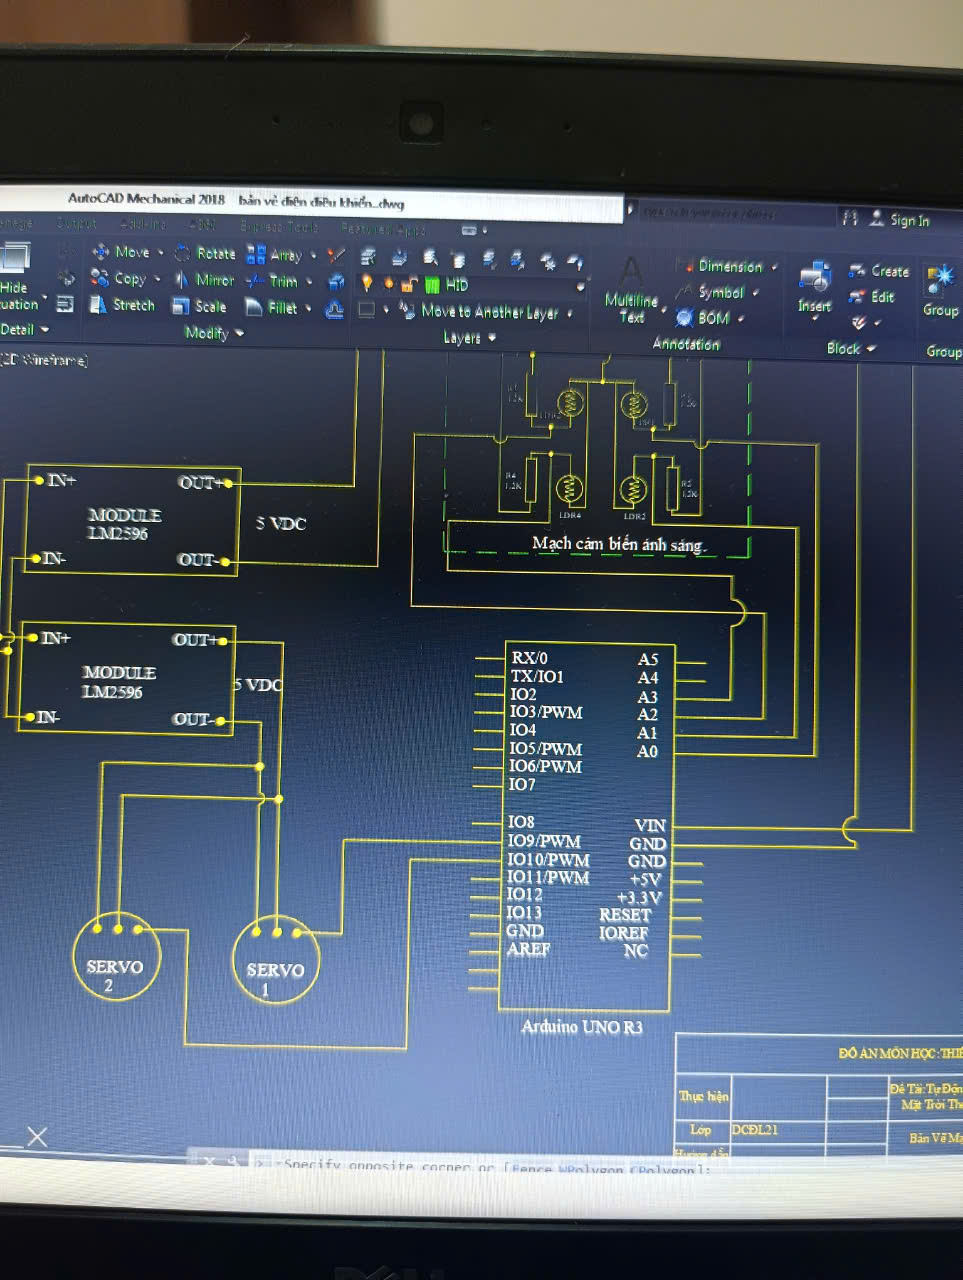This screenshot has height=1280, width=963.
Task: Click the Erase icon beside Array
Action: coord(336,256)
